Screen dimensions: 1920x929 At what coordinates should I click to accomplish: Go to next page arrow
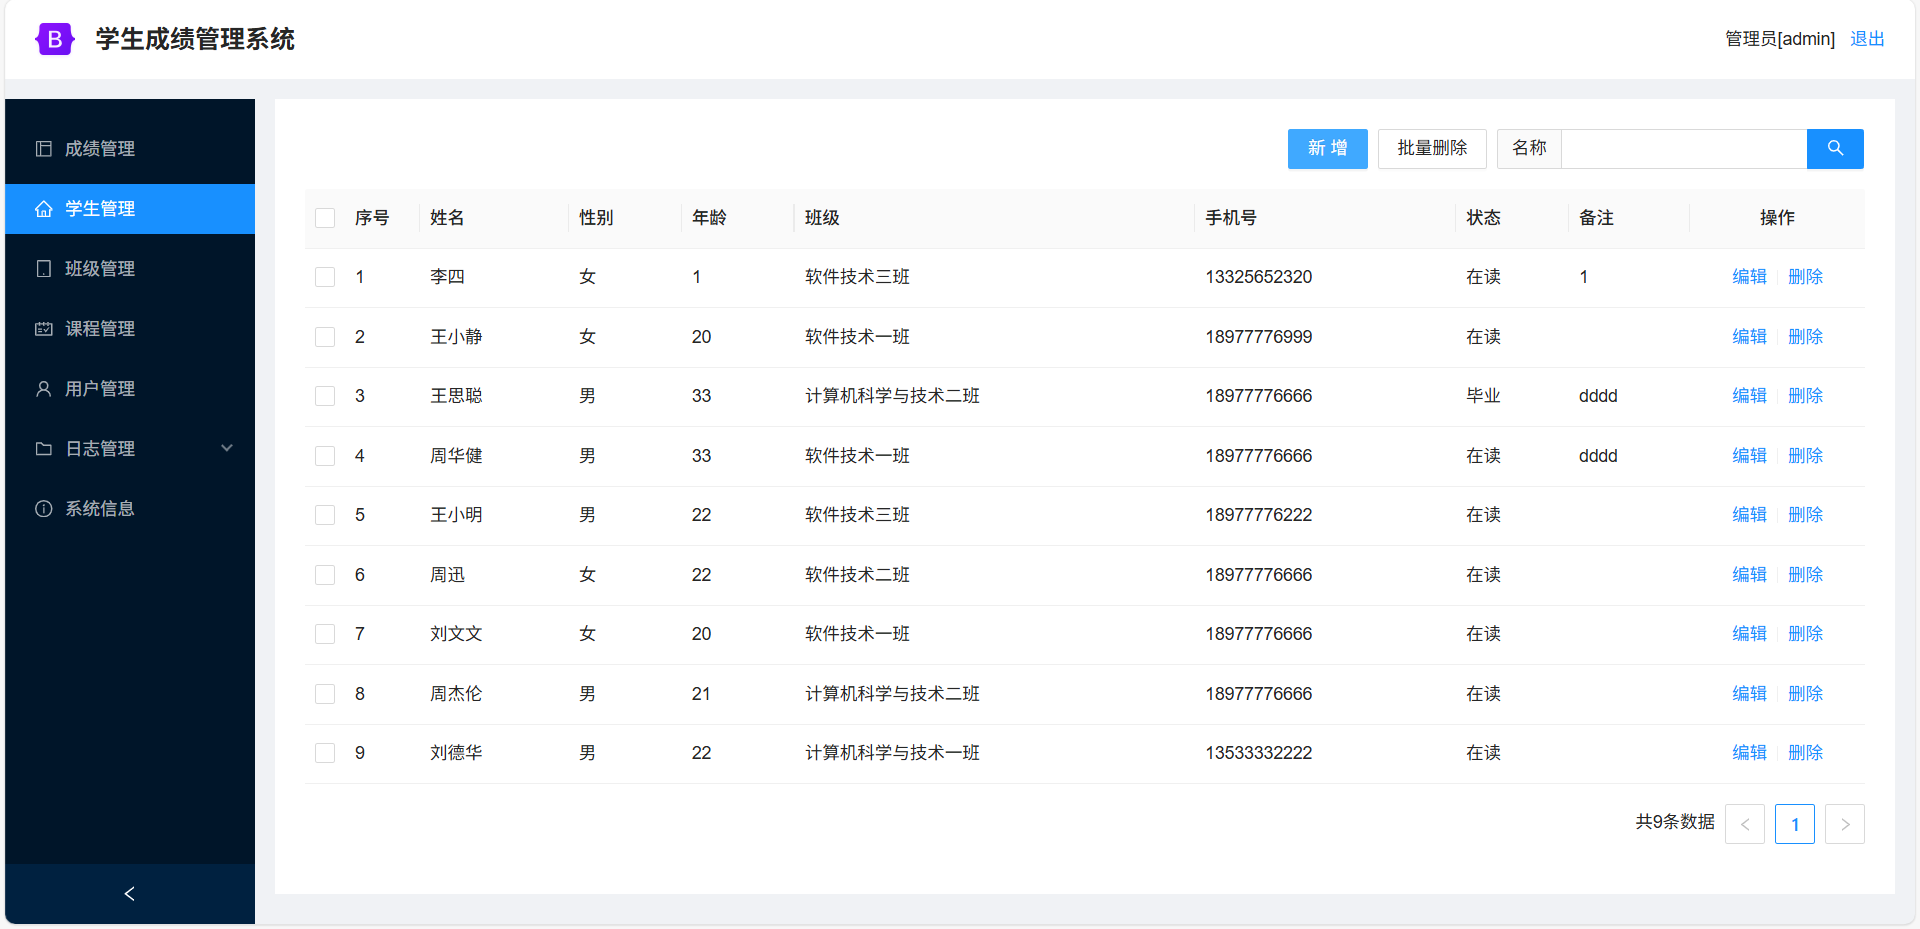1845,824
